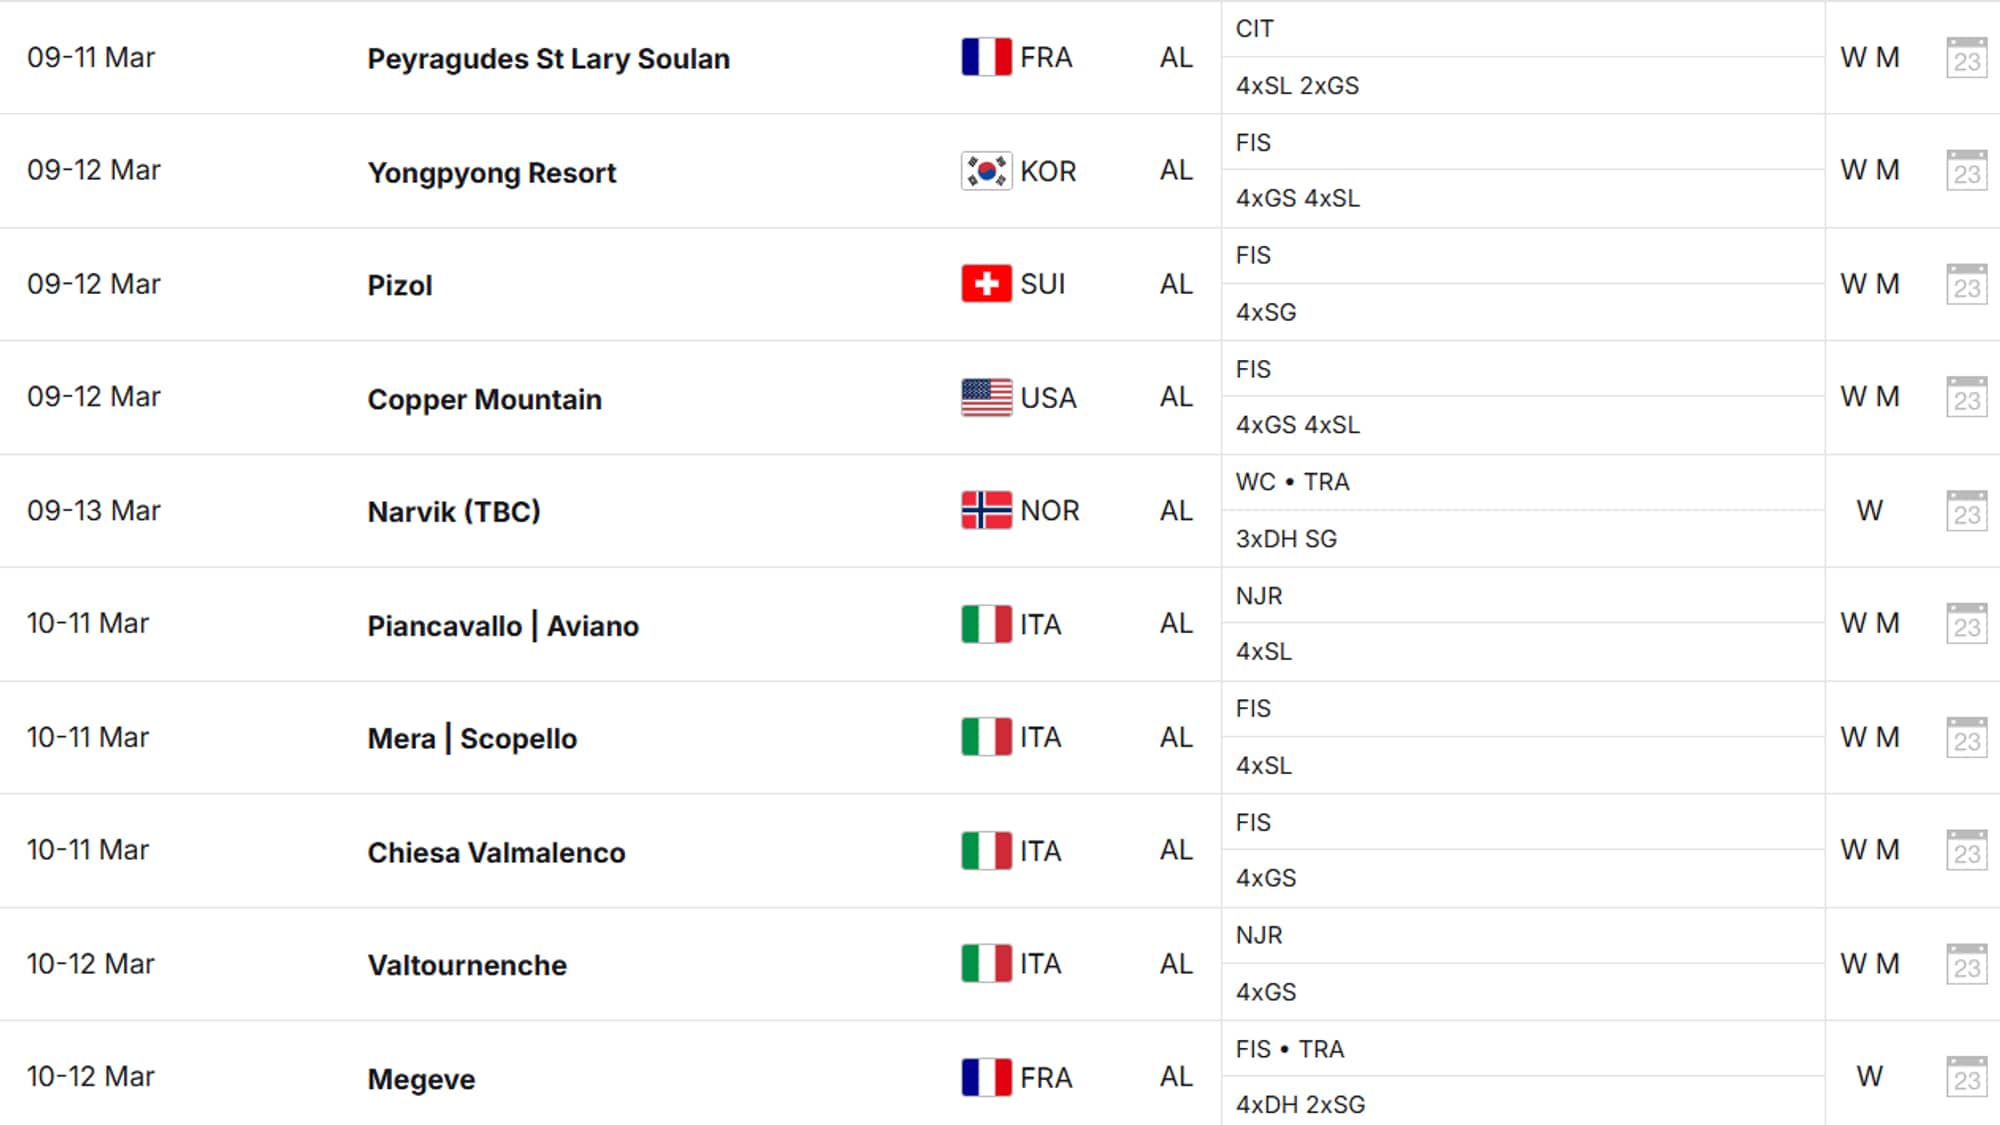Open calendar icon for Peyragudes St Lary Soulan
This screenshot has height=1125, width=2000.
(x=1966, y=58)
